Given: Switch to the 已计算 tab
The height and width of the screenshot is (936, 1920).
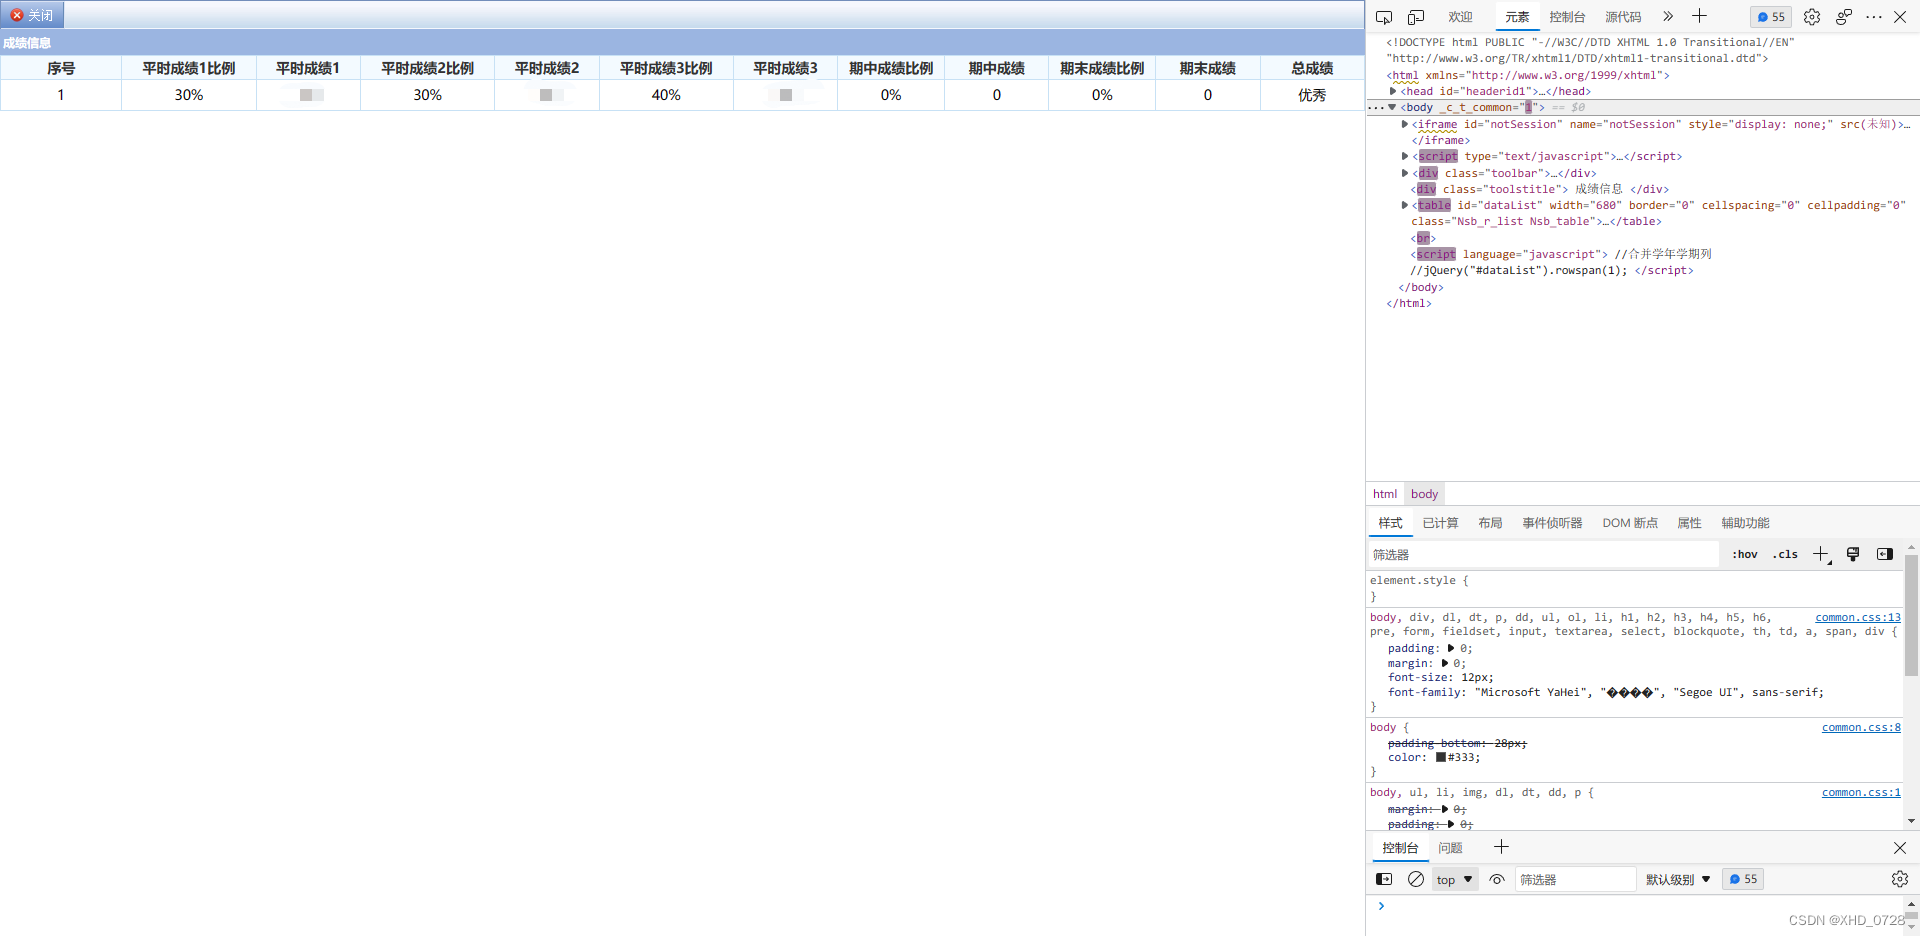Looking at the screenshot, I should [1440, 523].
